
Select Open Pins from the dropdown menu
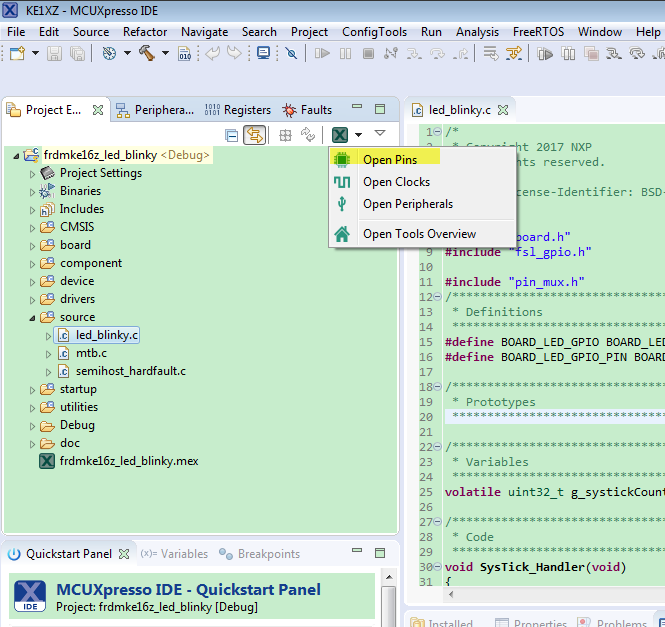423,160
